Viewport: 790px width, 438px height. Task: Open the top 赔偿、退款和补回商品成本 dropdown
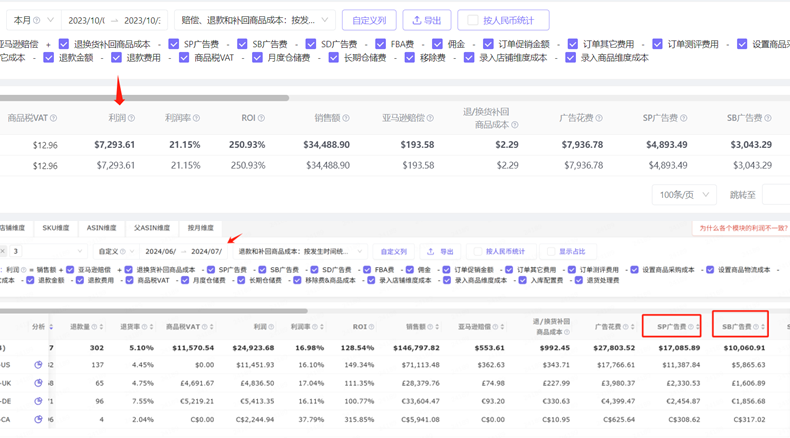tap(254, 20)
